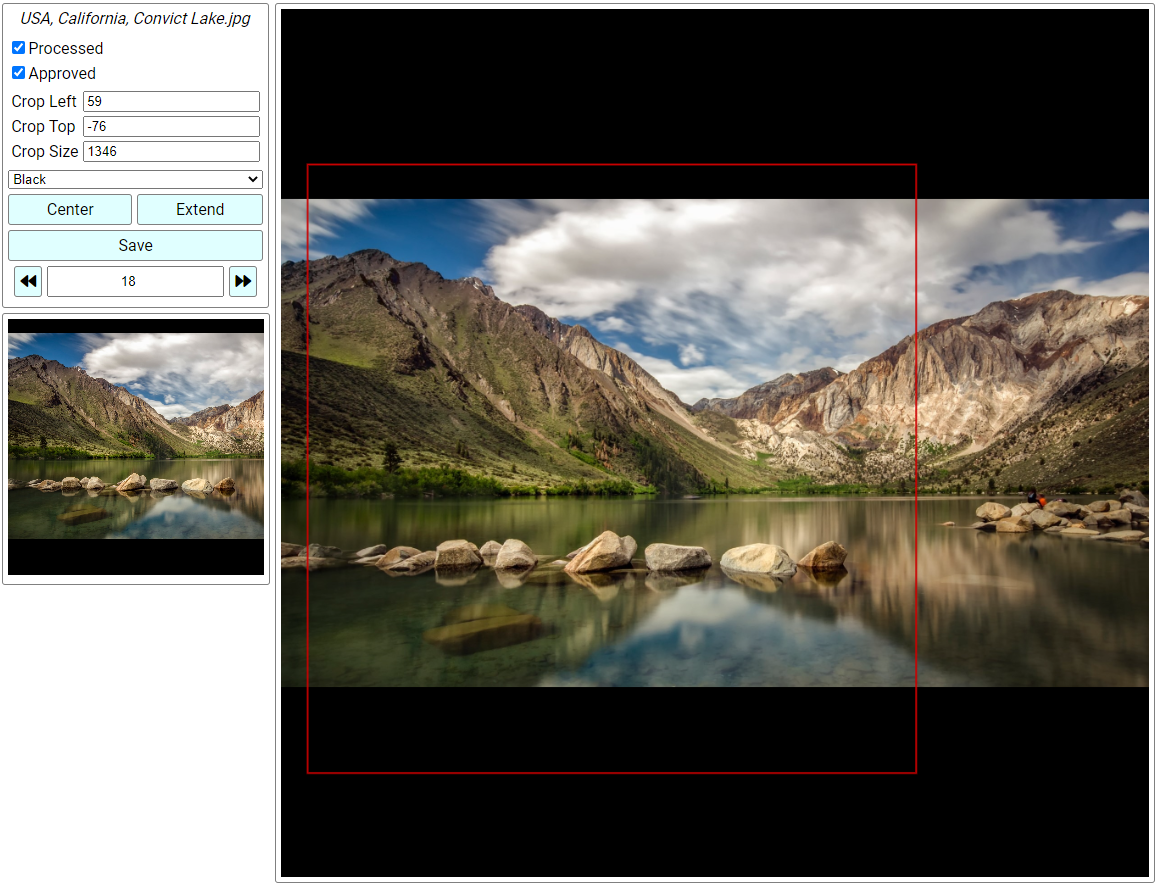Viewport: 1161px width, 890px height.
Task: Click the large center rock in the main image
Action: tap(602, 552)
